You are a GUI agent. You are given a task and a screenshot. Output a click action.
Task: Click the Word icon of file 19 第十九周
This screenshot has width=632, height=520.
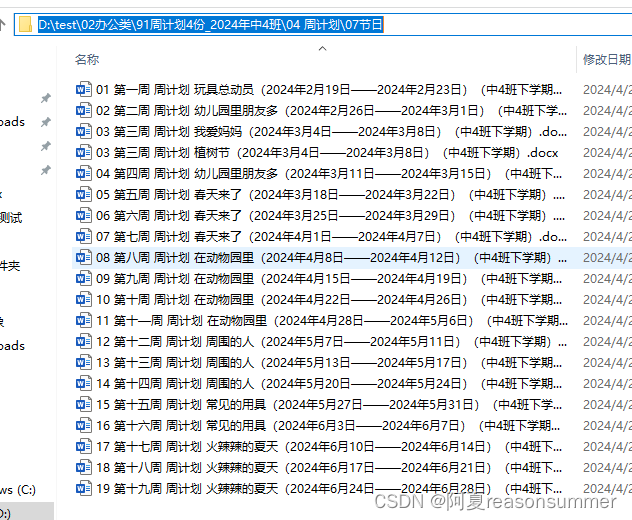[x=83, y=488]
